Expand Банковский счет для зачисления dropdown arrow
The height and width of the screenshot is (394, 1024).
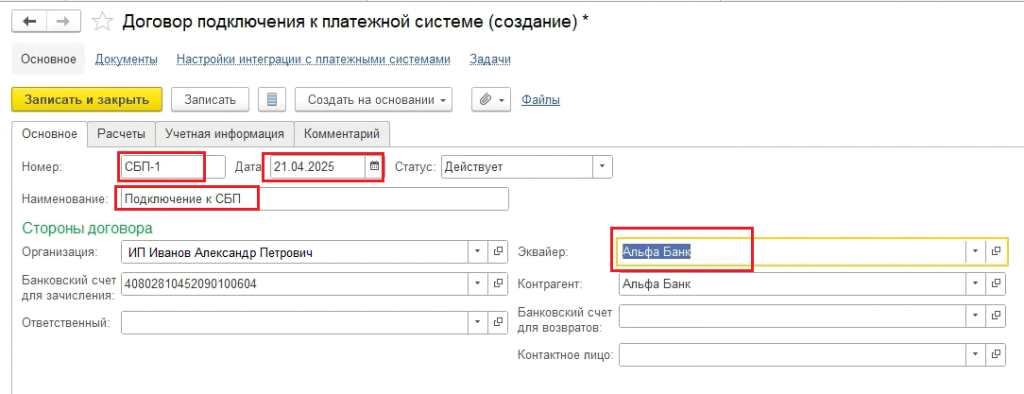click(x=477, y=284)
